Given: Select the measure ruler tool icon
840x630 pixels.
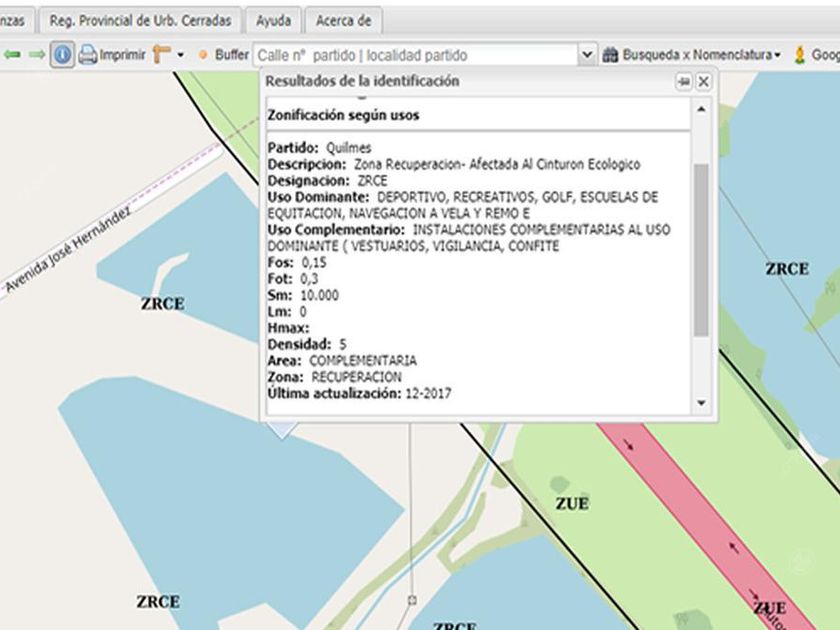Looking at the screenshot, I should (161, 55).
